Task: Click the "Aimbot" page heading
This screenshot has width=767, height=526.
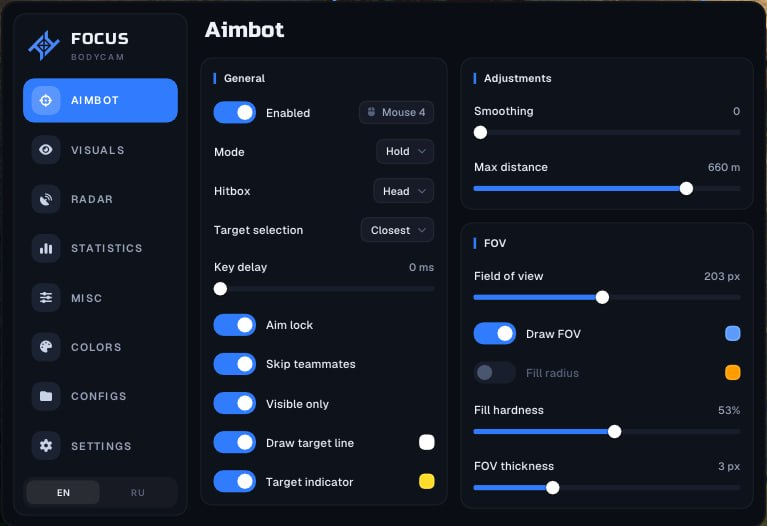Action: (245, 30)
